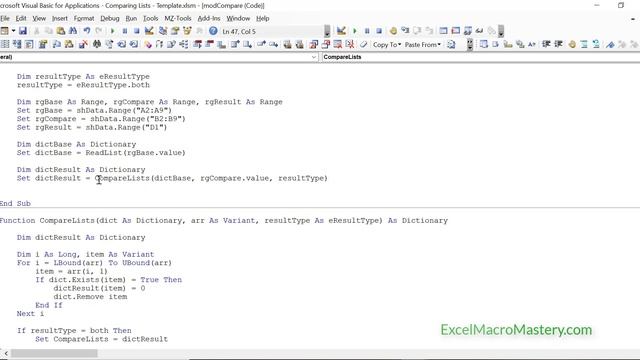This screenshot has height=360, width=640.
Task: Open the Watch Window icon
Action: 468,31
